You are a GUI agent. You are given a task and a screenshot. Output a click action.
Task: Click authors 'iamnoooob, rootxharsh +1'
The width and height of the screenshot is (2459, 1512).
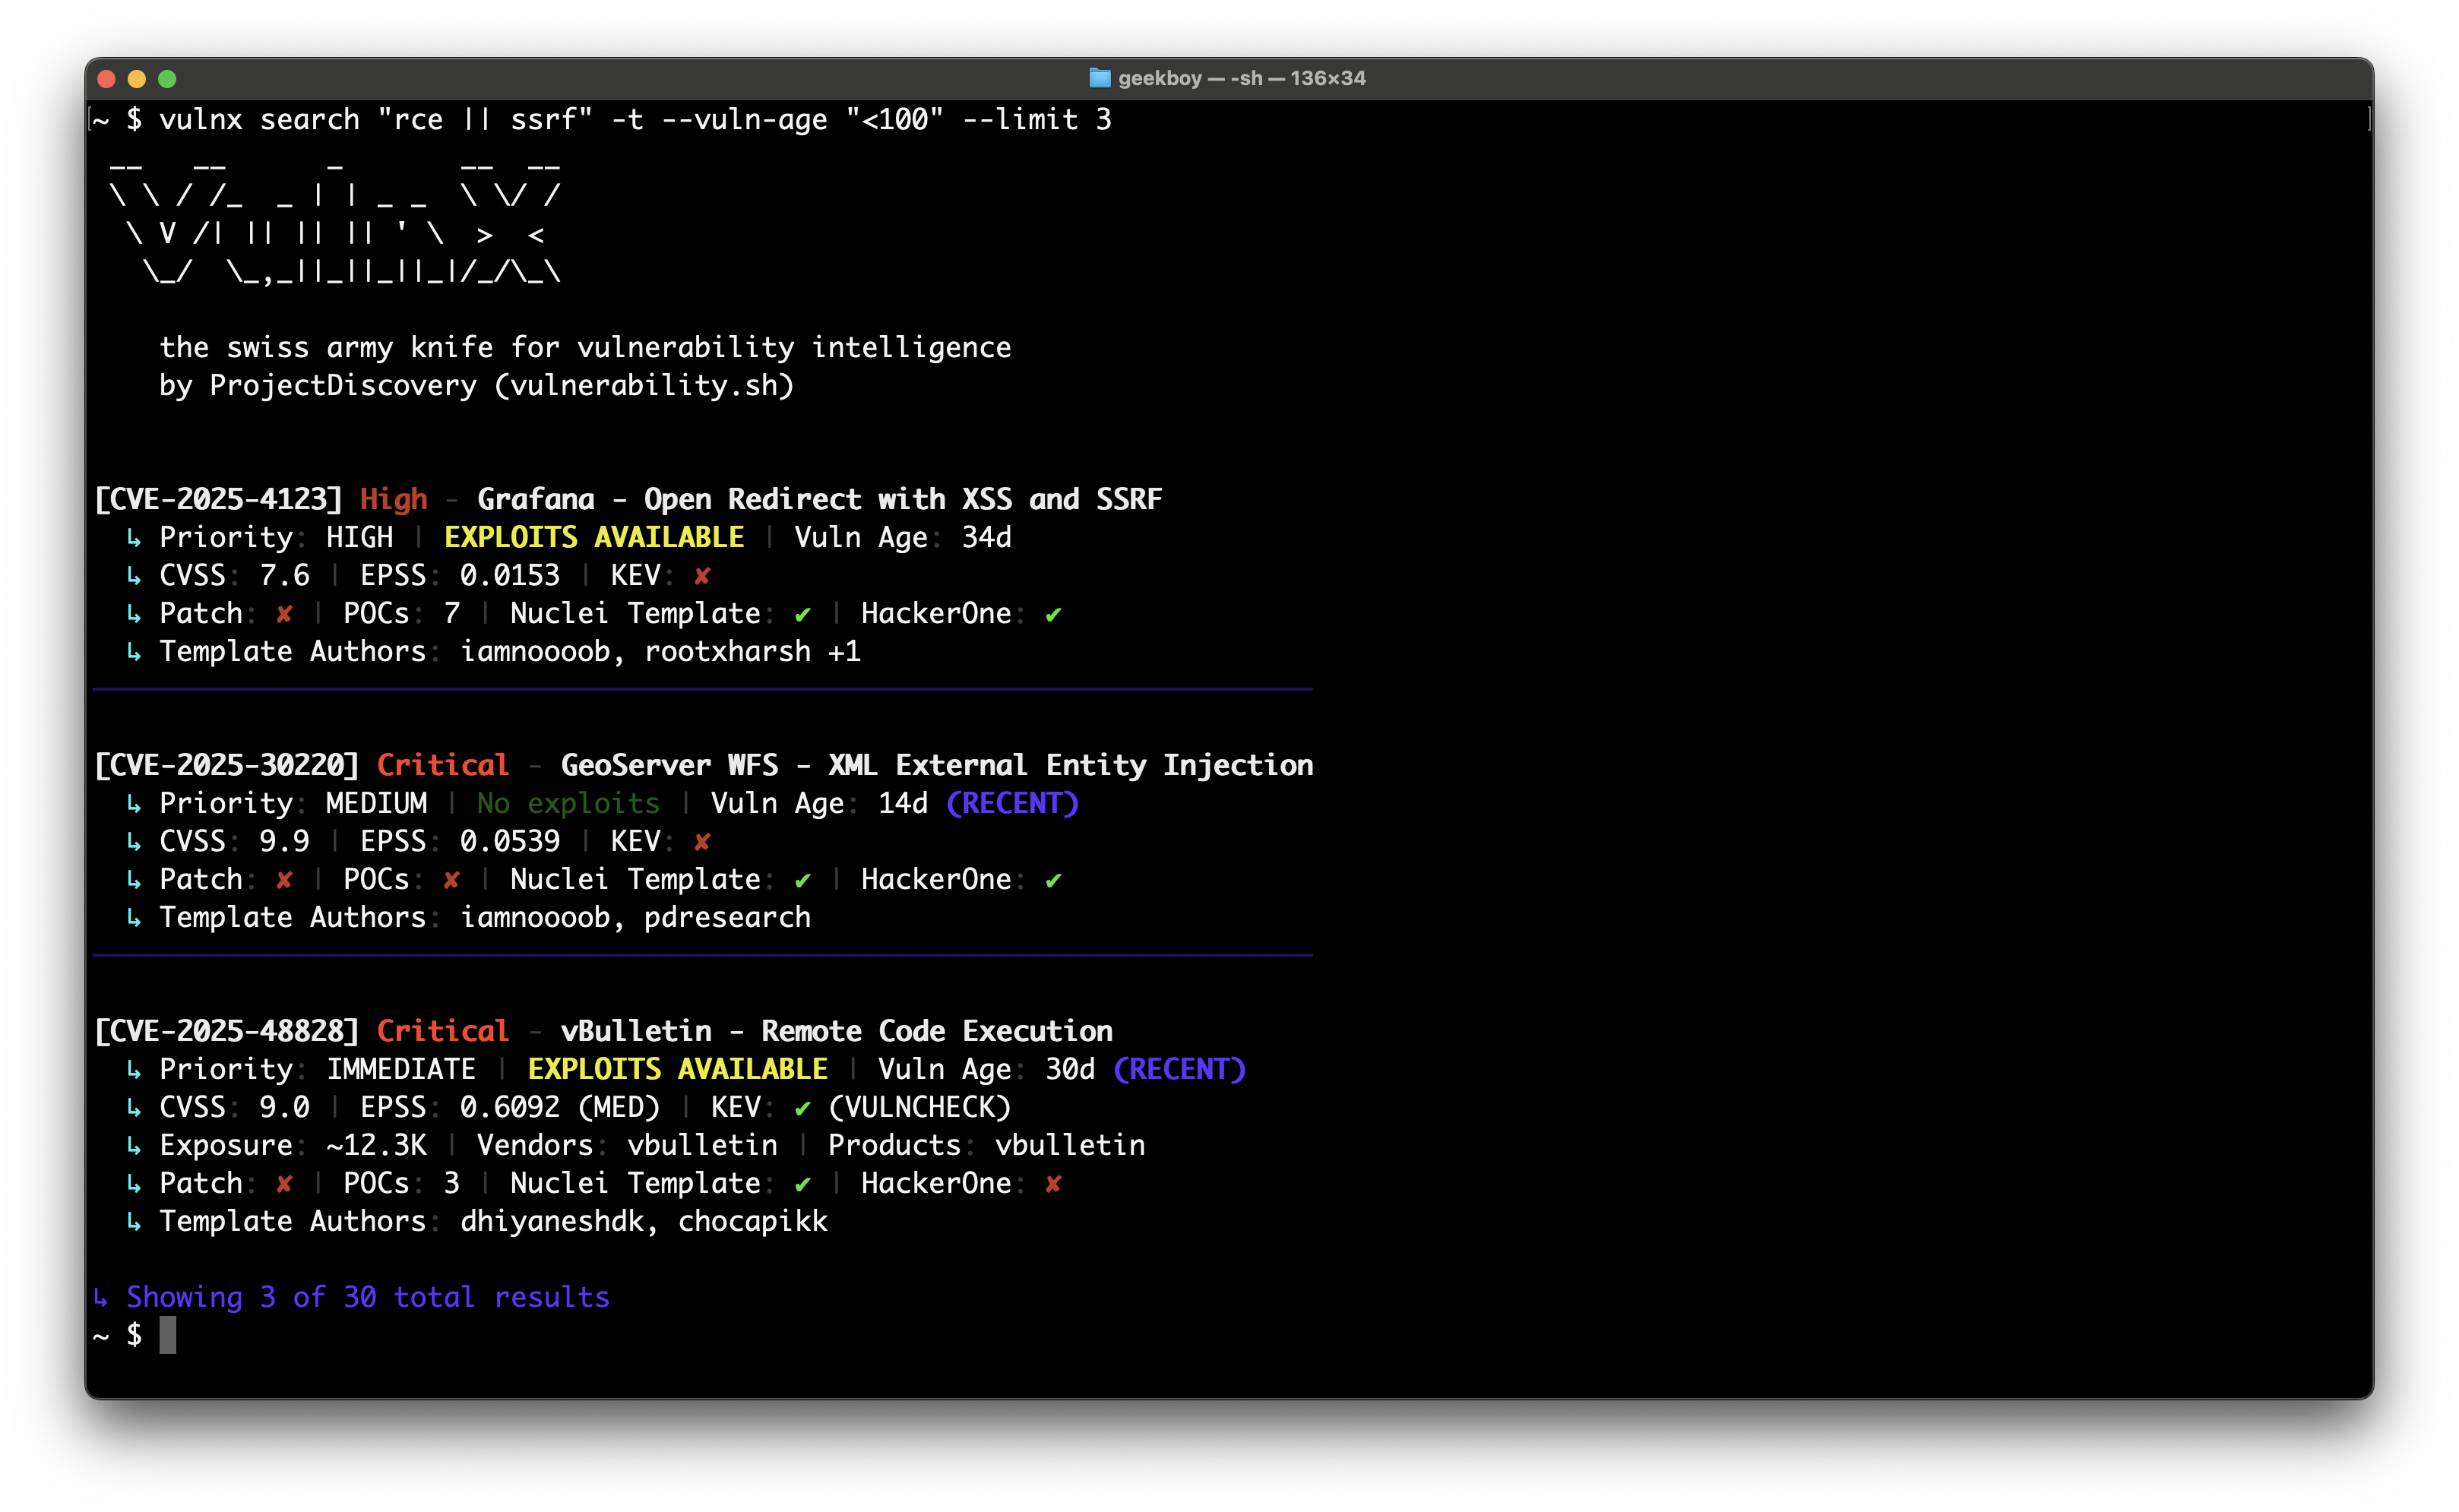click(x=660, y=651)
